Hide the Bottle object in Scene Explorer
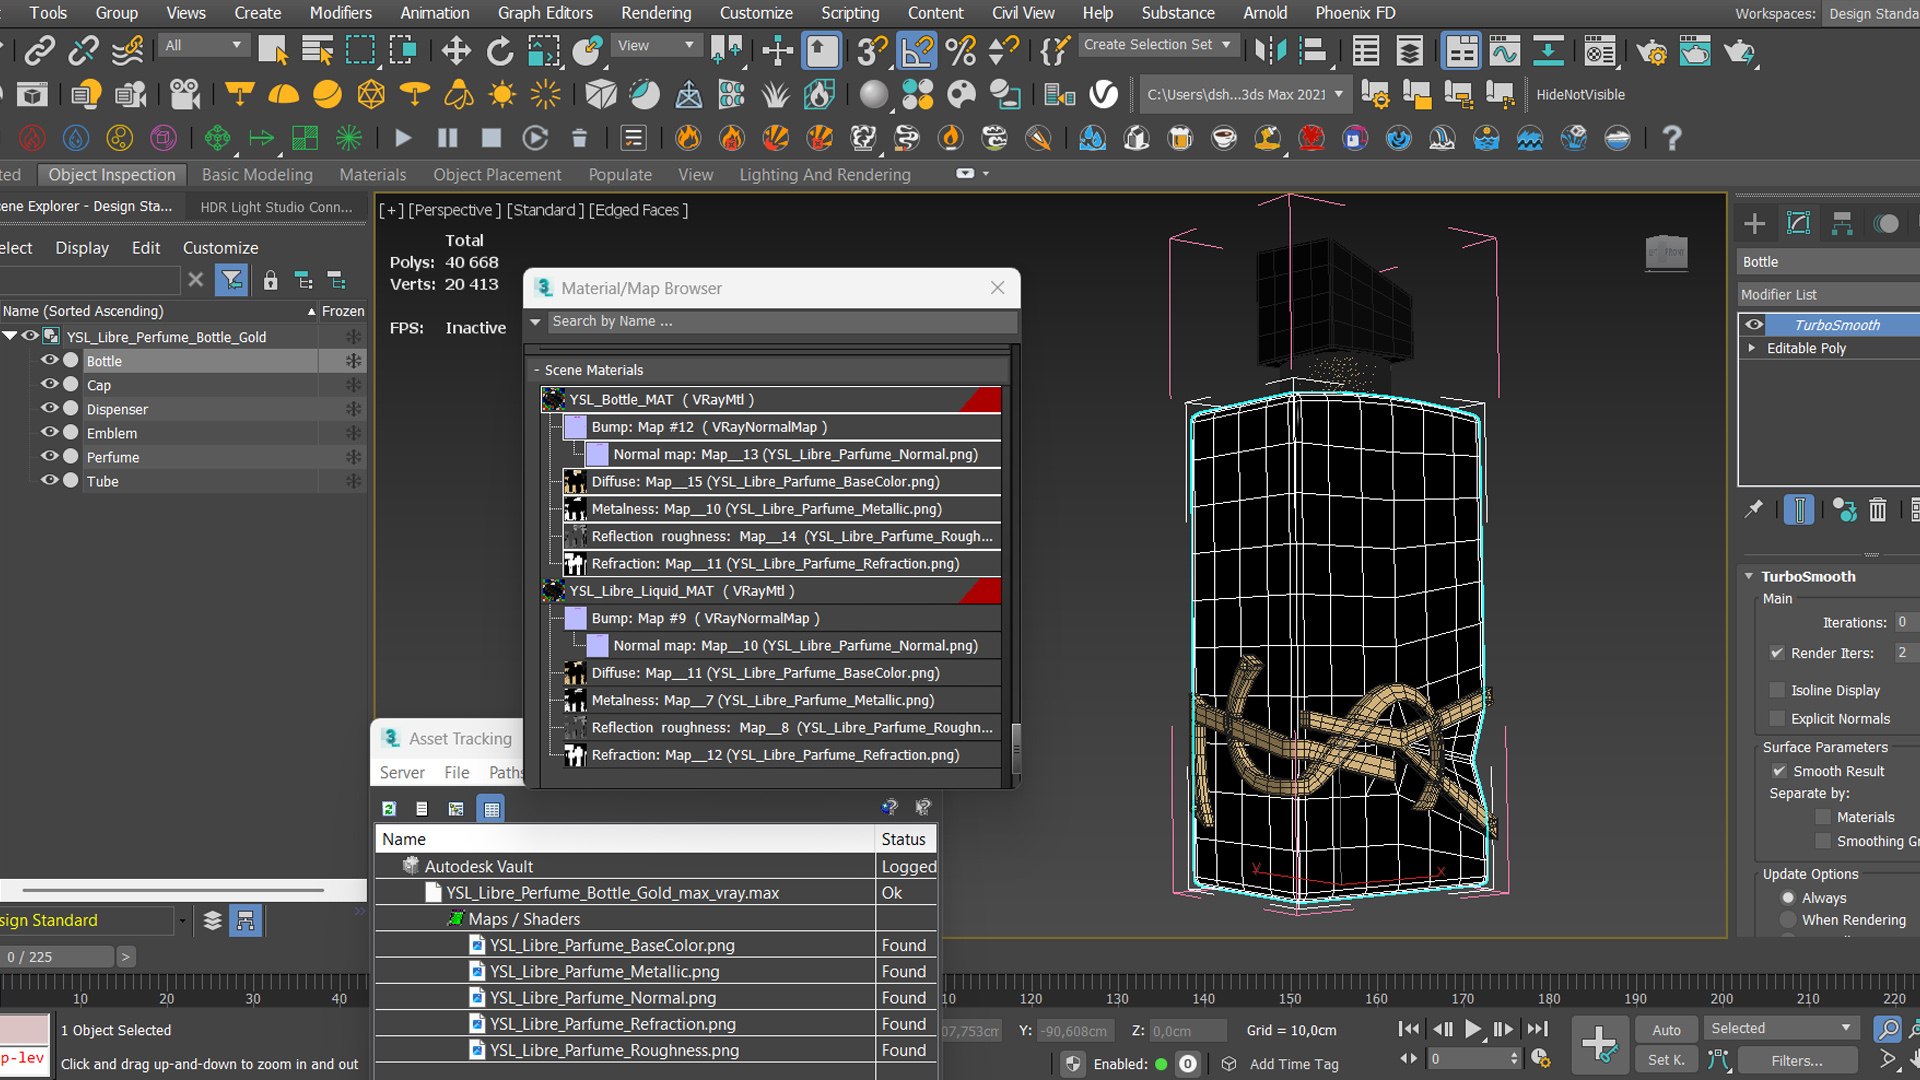This screenshot has width=1920, height=1080. point(48,360)
